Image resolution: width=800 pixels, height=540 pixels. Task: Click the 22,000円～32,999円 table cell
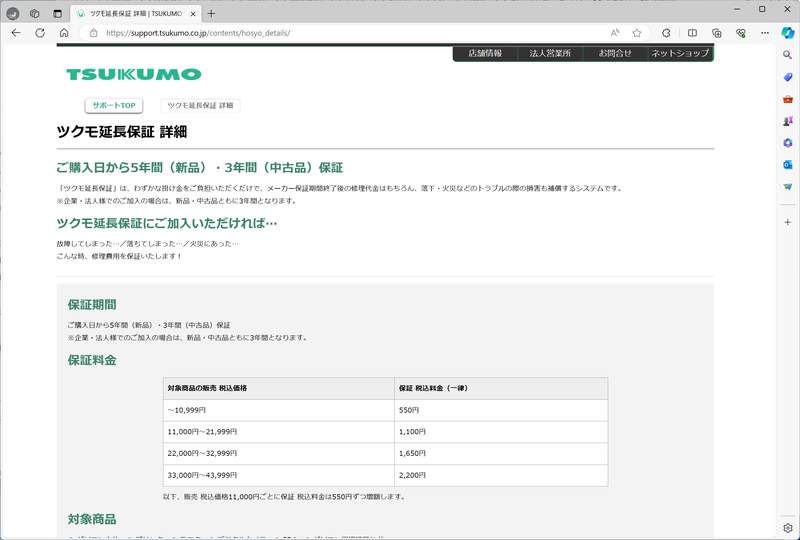tap(279, 453)
